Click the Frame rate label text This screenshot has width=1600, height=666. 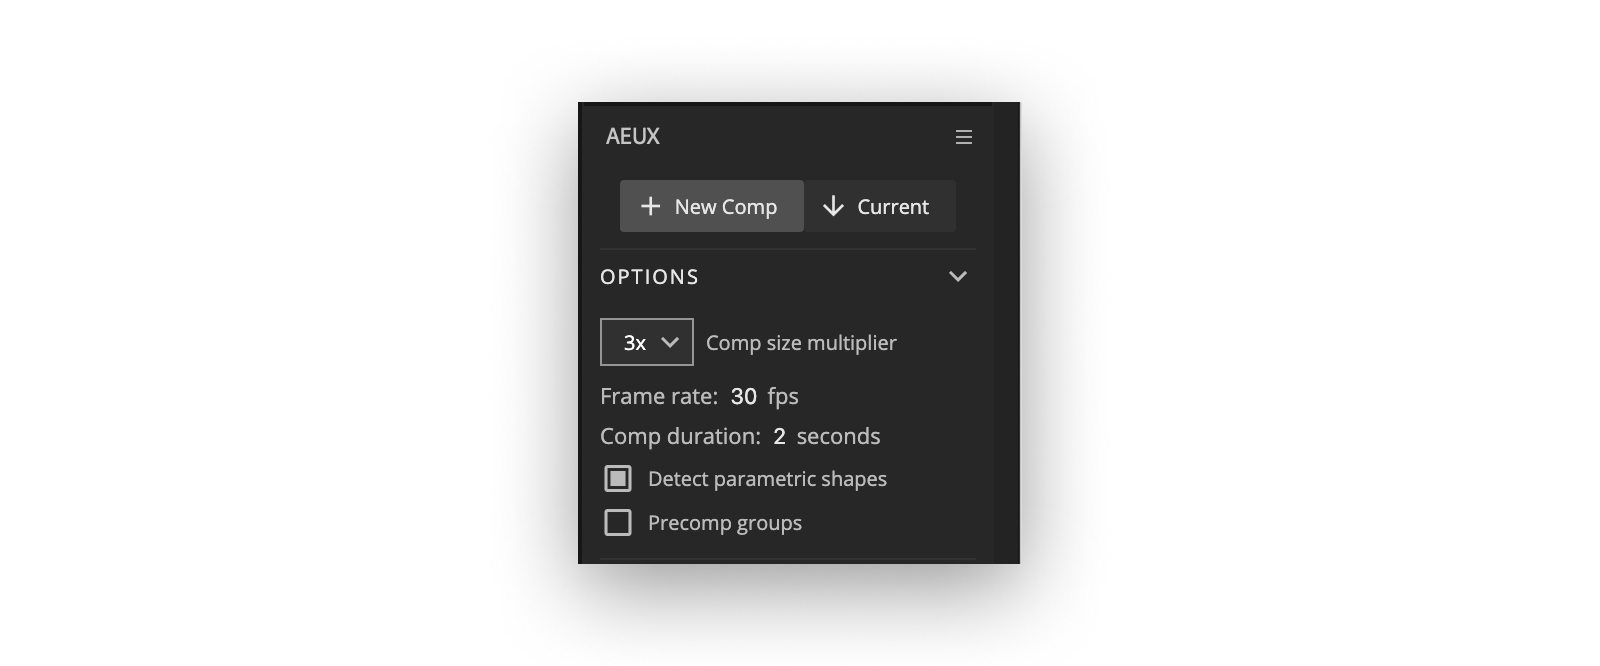tap(659, 396)
